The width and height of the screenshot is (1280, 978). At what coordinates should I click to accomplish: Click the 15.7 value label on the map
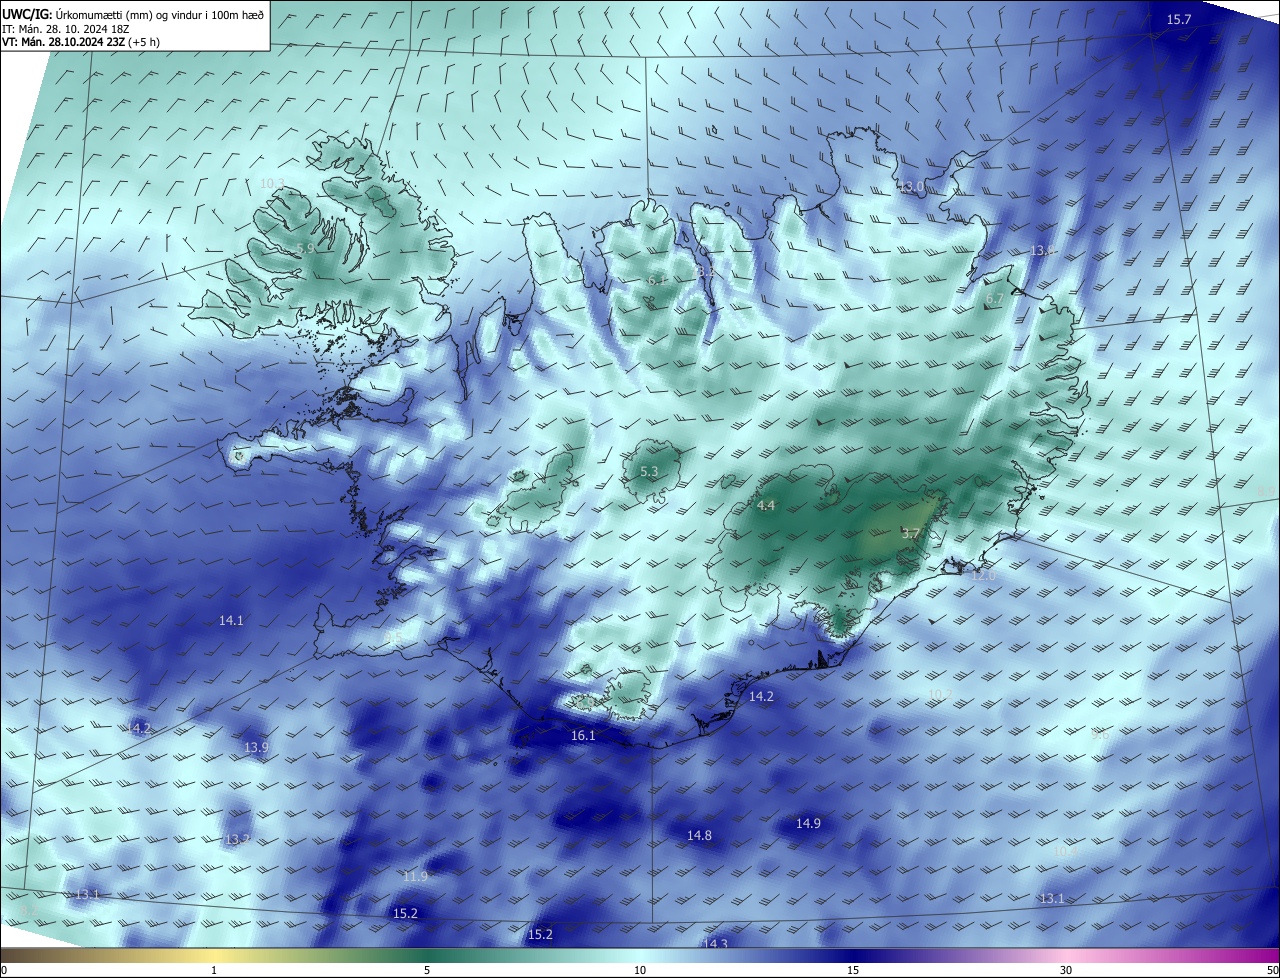(1180, 20)
